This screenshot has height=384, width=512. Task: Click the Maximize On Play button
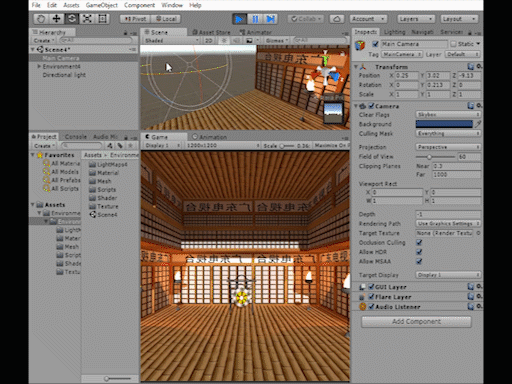[x=331, y=146]
